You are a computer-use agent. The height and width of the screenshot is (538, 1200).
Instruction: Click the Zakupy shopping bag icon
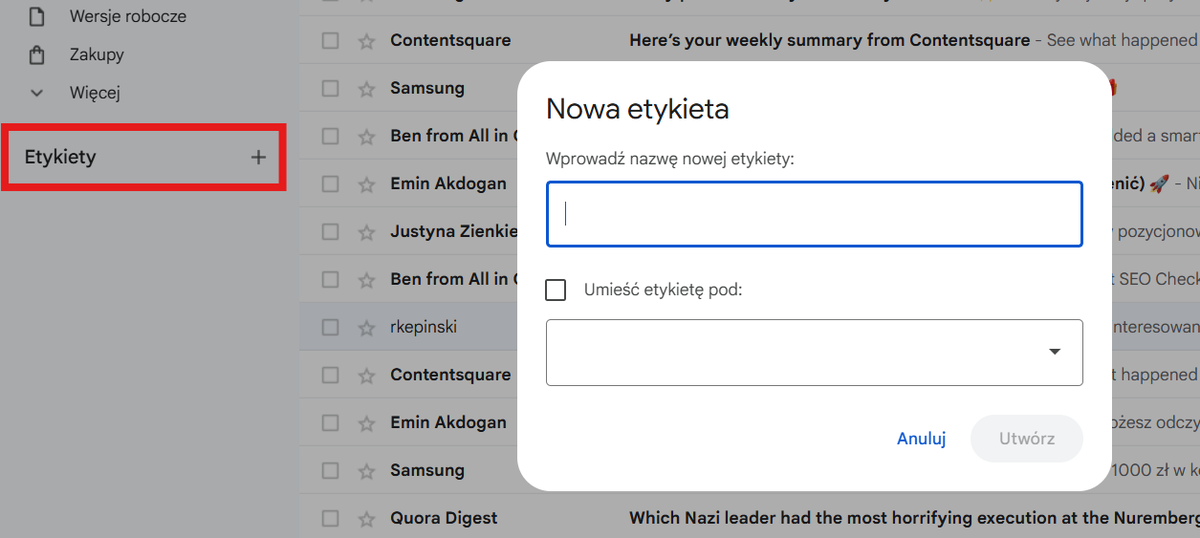click(38, 55)
